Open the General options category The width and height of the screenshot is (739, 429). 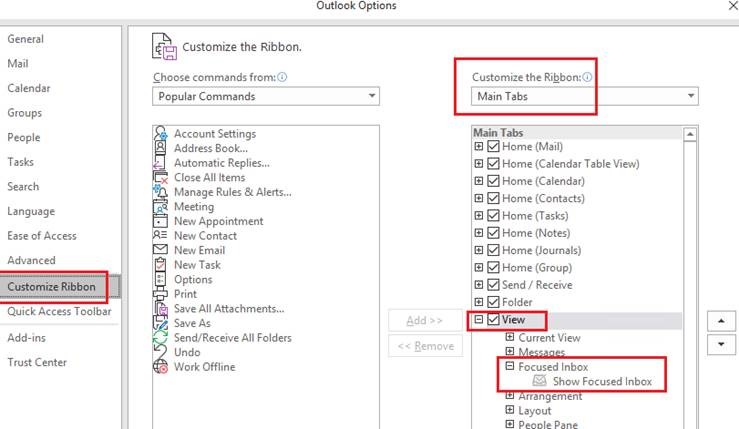coord(25,39)
